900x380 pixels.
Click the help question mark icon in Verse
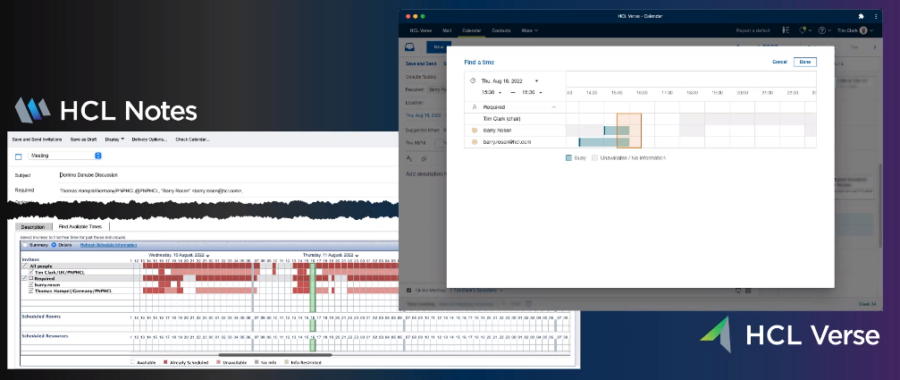coord(821,30)
